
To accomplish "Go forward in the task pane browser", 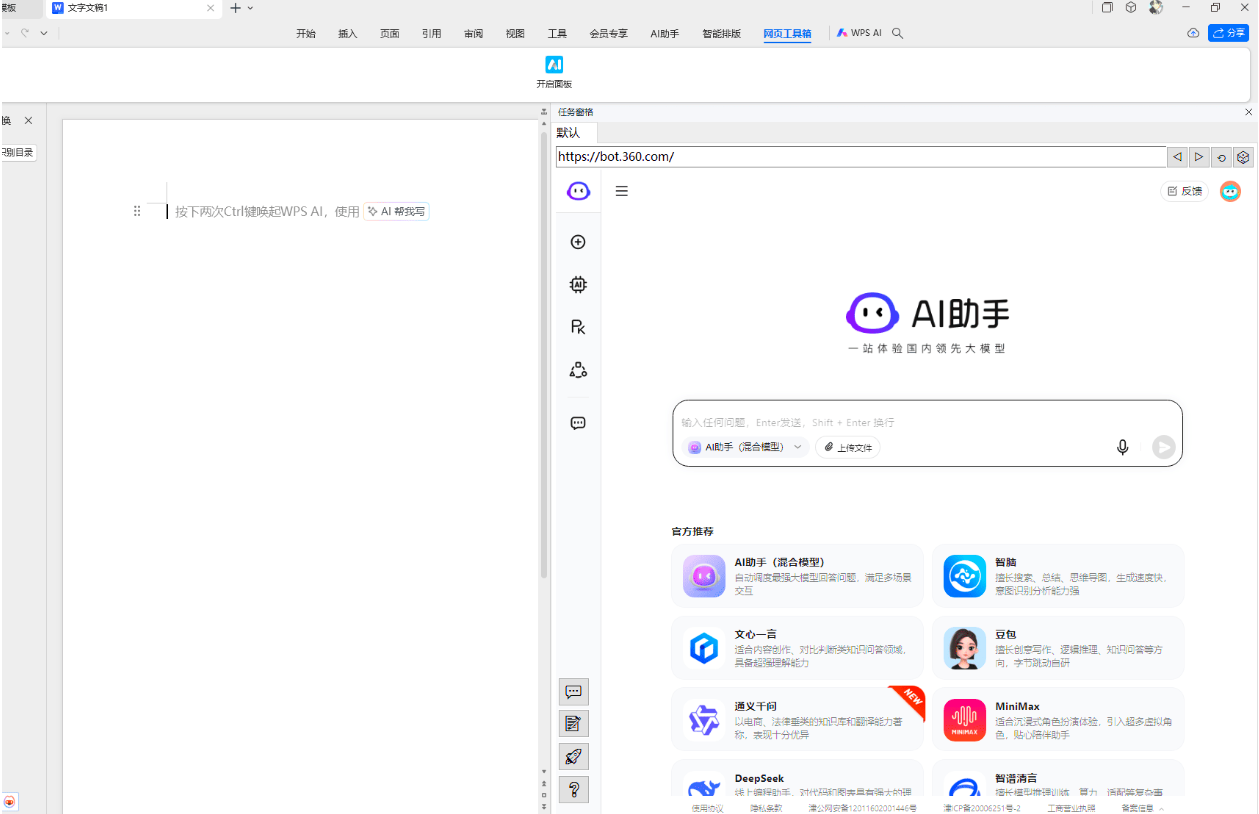I will [1200, 157].
